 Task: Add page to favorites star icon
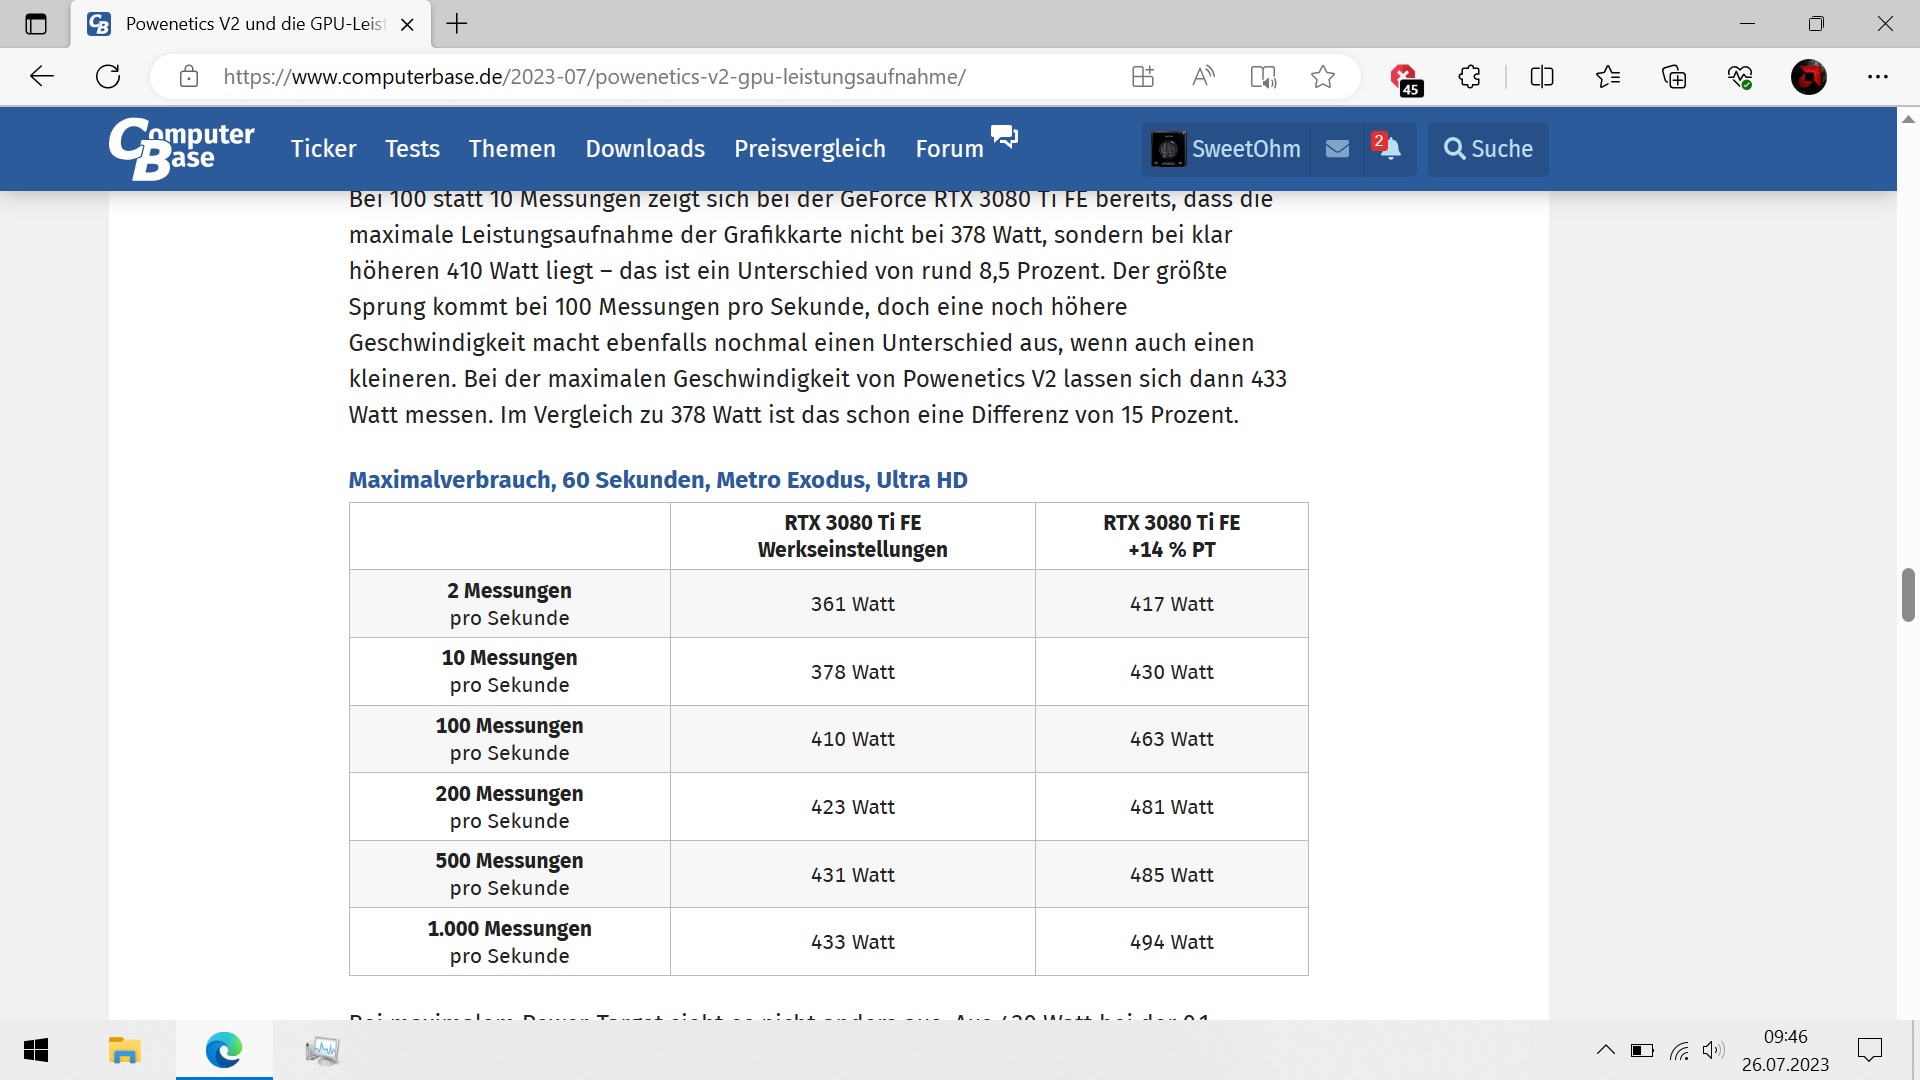pyautogui.click(x=1323, y=77)
